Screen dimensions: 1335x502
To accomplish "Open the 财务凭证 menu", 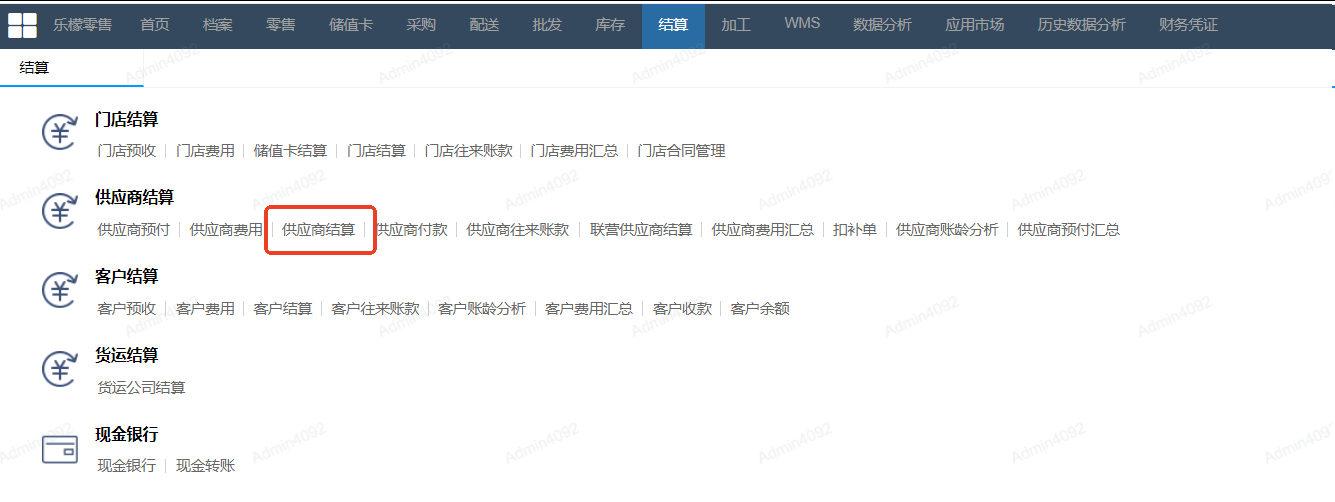I will (x=1188, y=25).
